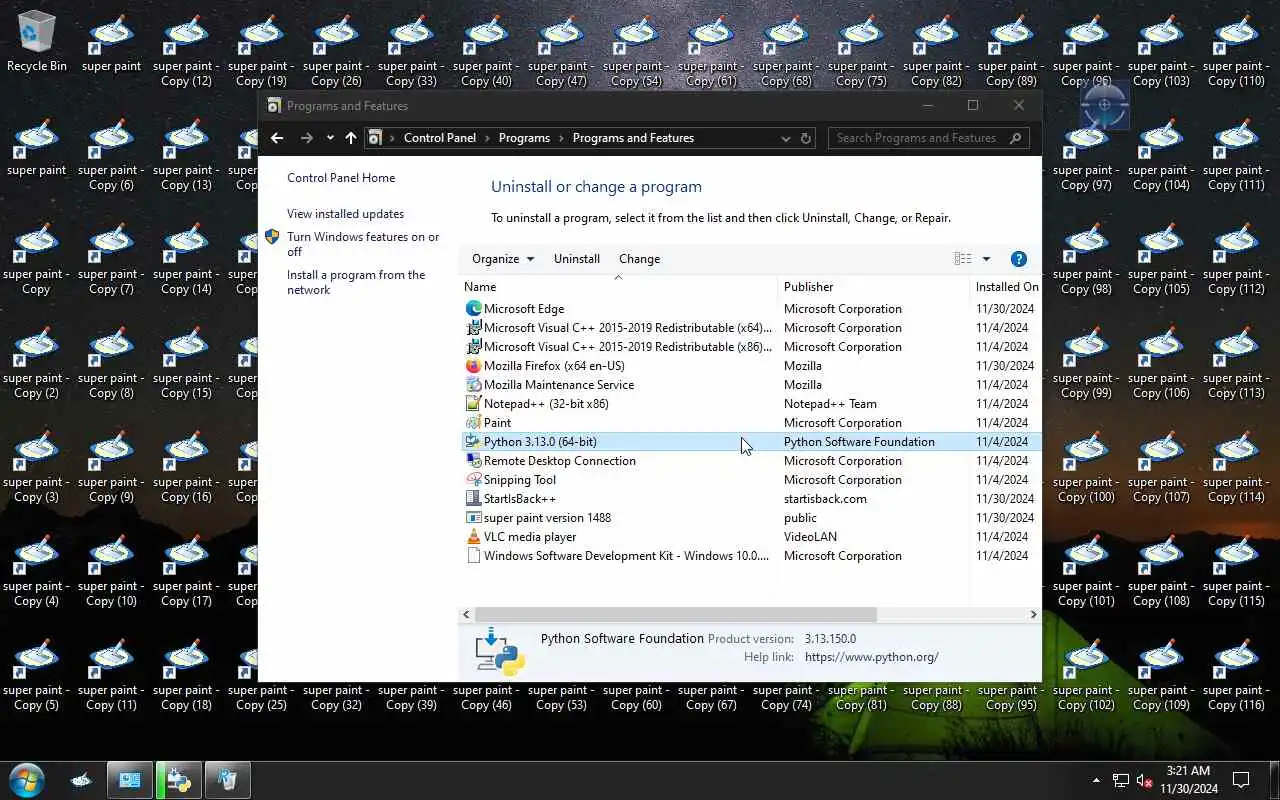Open recent locations dropdown arrow
This screenshot has height=800, width=1280.
330,138
